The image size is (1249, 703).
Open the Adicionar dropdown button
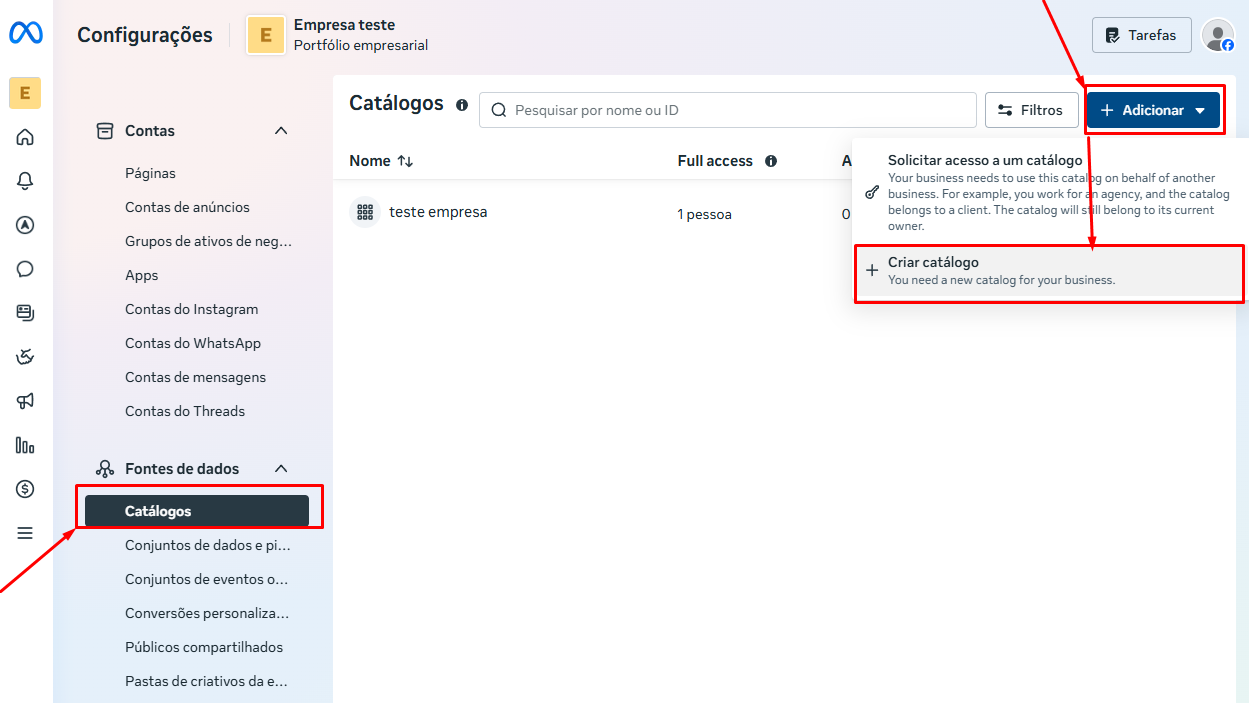pos(1153,110)
